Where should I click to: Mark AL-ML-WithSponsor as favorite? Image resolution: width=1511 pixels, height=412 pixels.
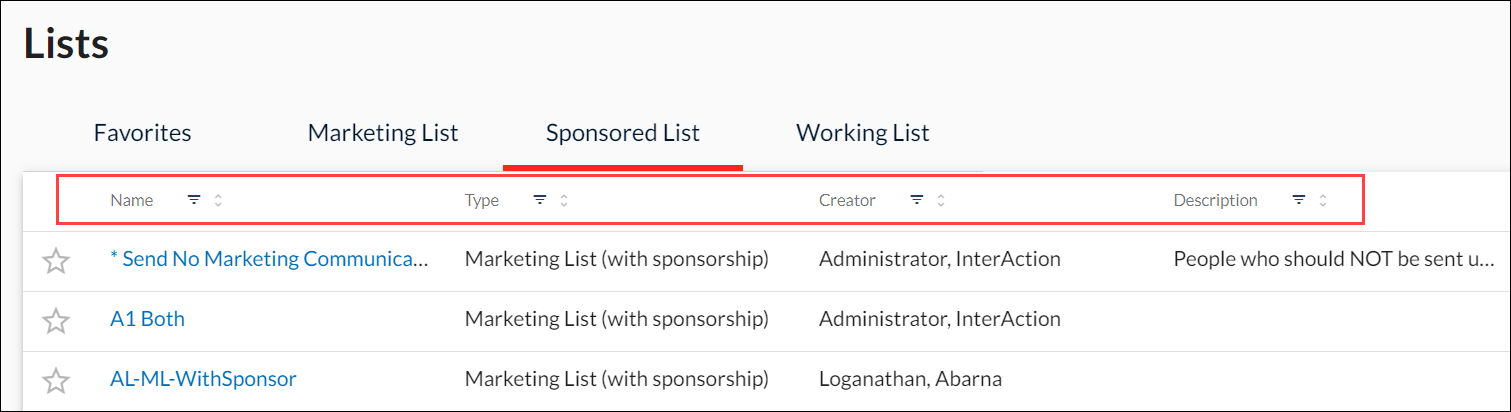pos(57,381)
